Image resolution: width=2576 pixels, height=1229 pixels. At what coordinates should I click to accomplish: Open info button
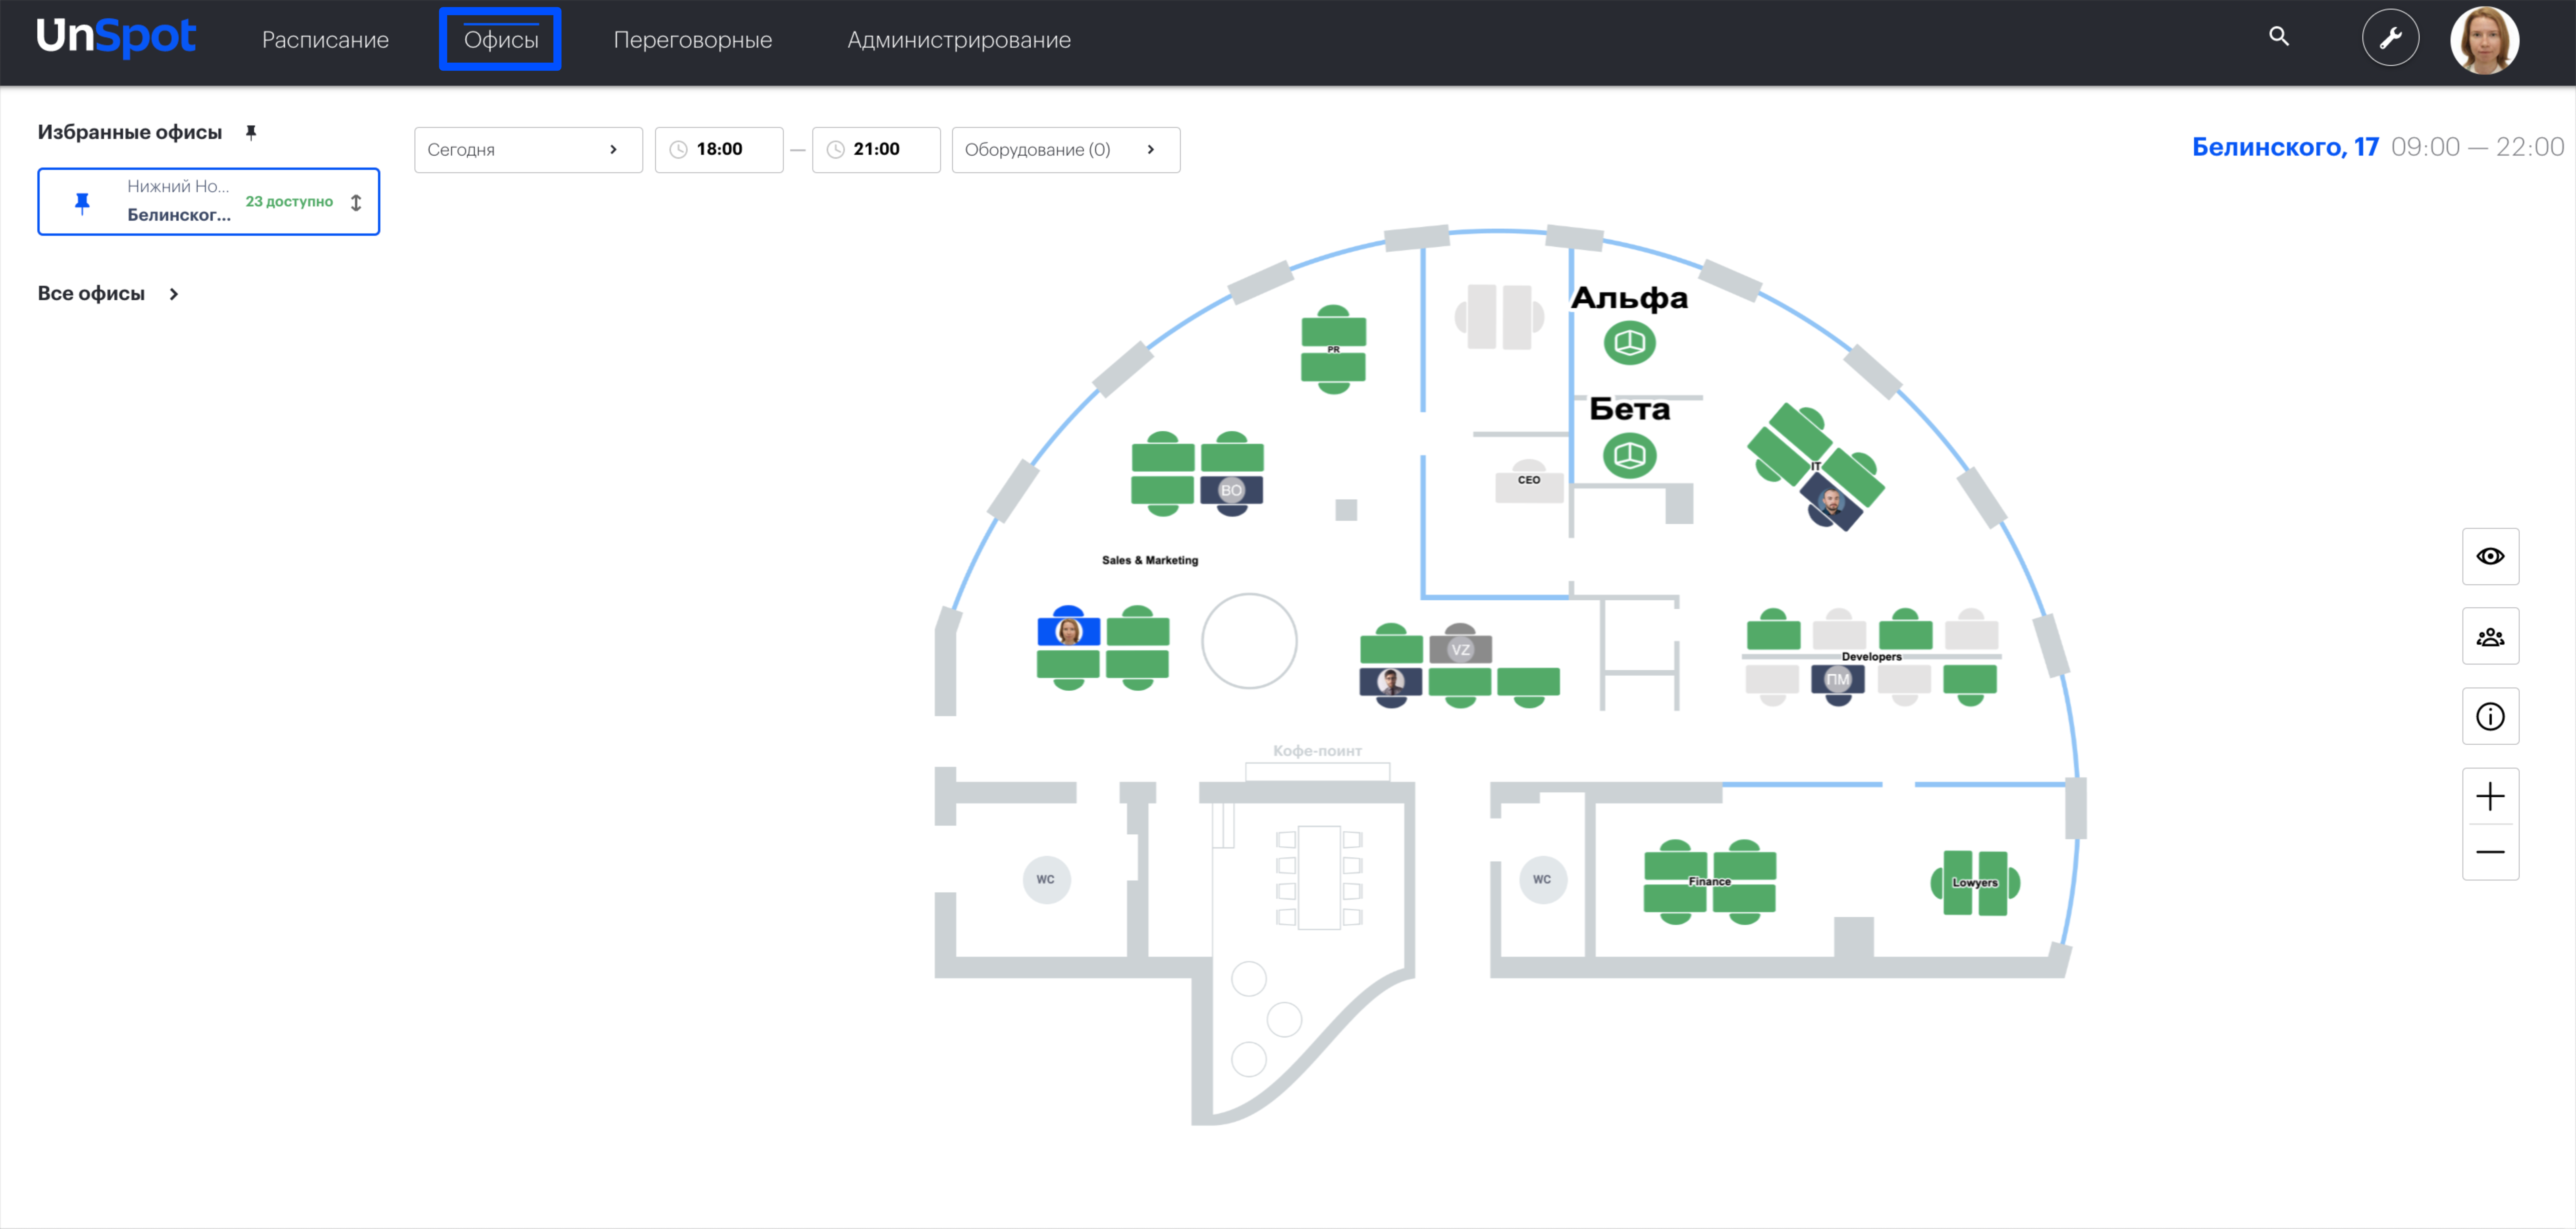point(2489,716)
